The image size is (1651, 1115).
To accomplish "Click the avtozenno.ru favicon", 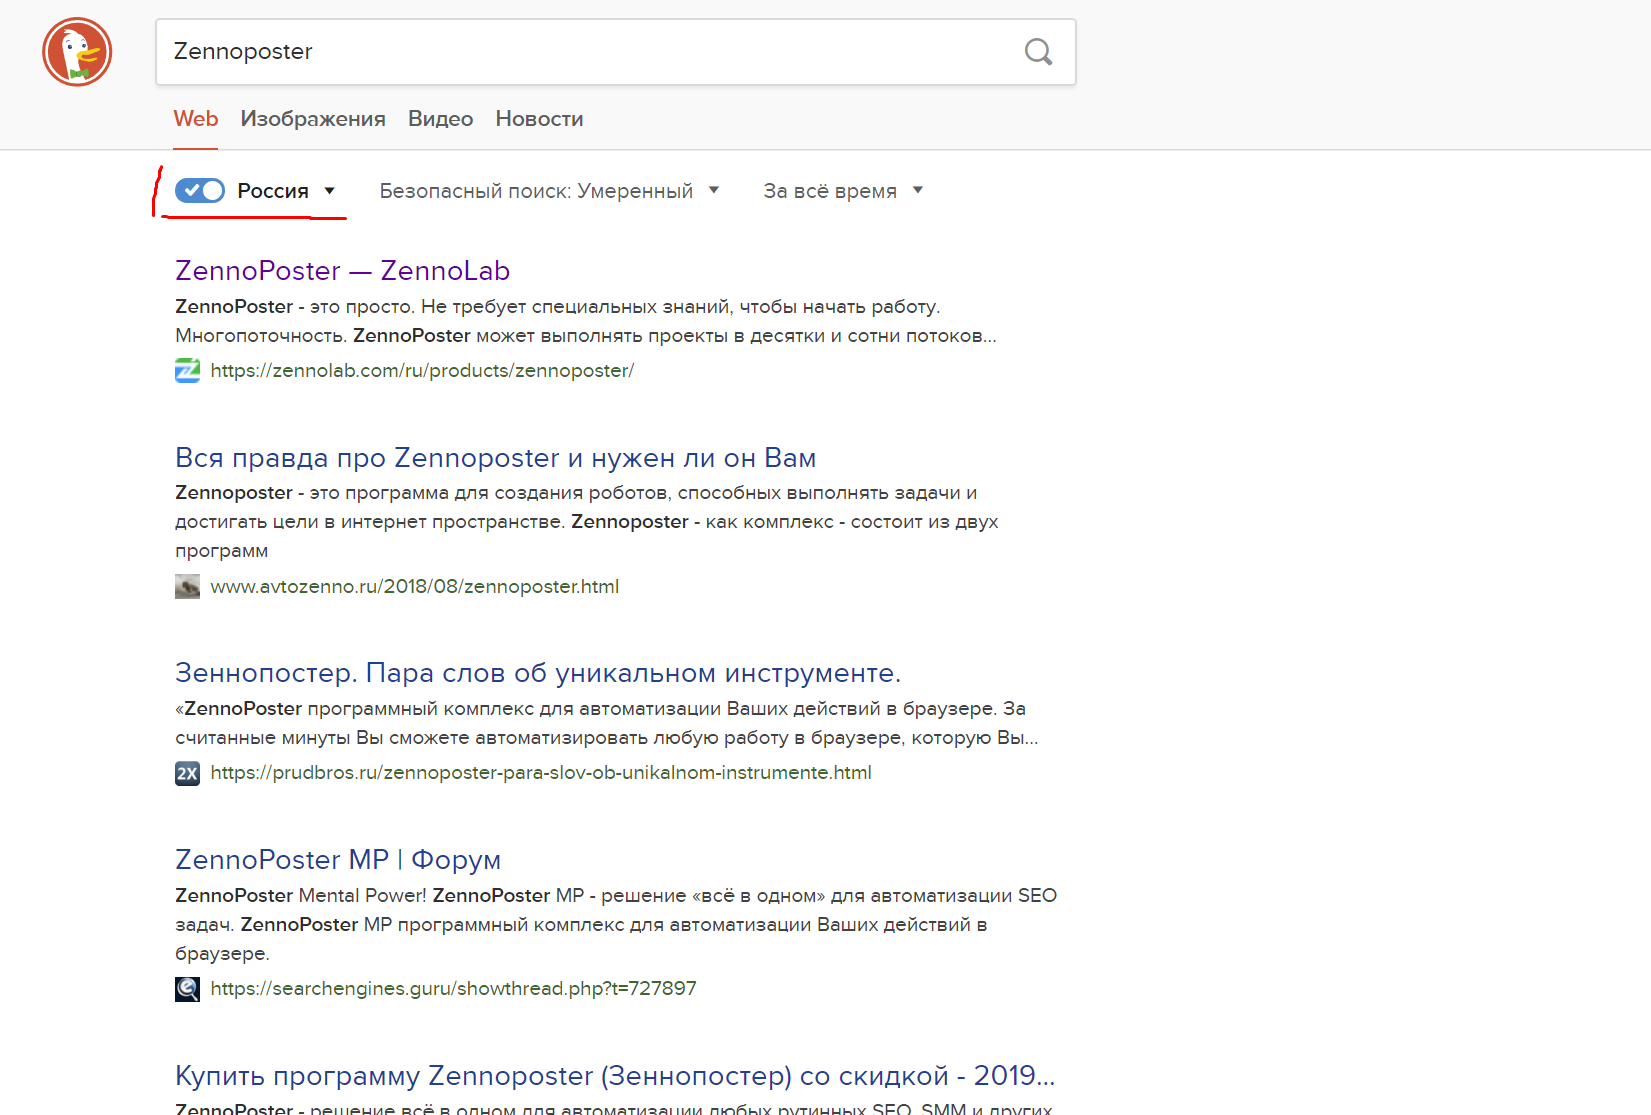I will point(187,587).
